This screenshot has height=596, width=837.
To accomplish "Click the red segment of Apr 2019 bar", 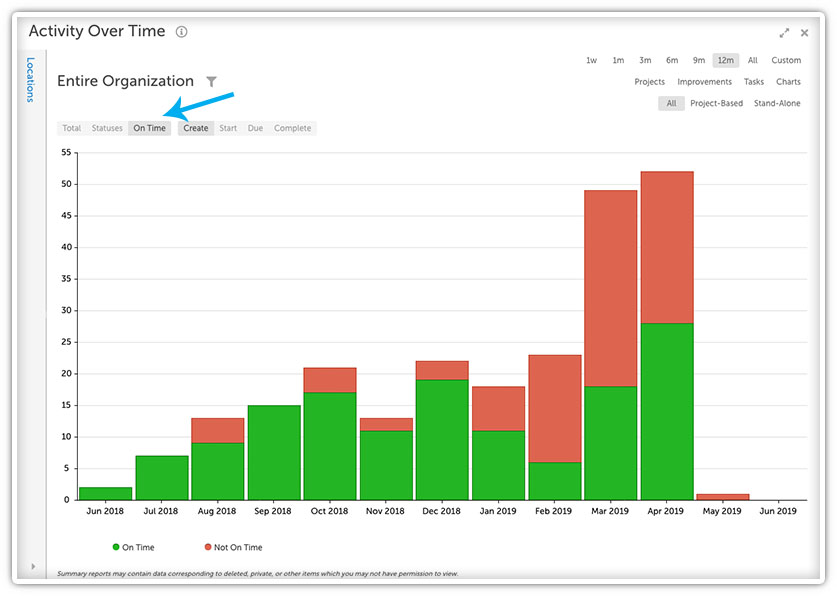I will coord(667,248).
